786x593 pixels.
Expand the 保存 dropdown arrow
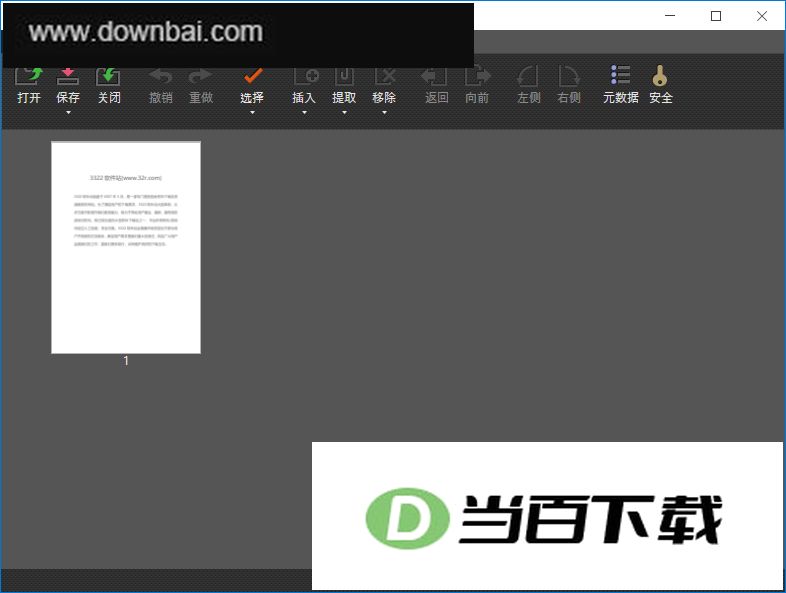(x=68, y=112)
